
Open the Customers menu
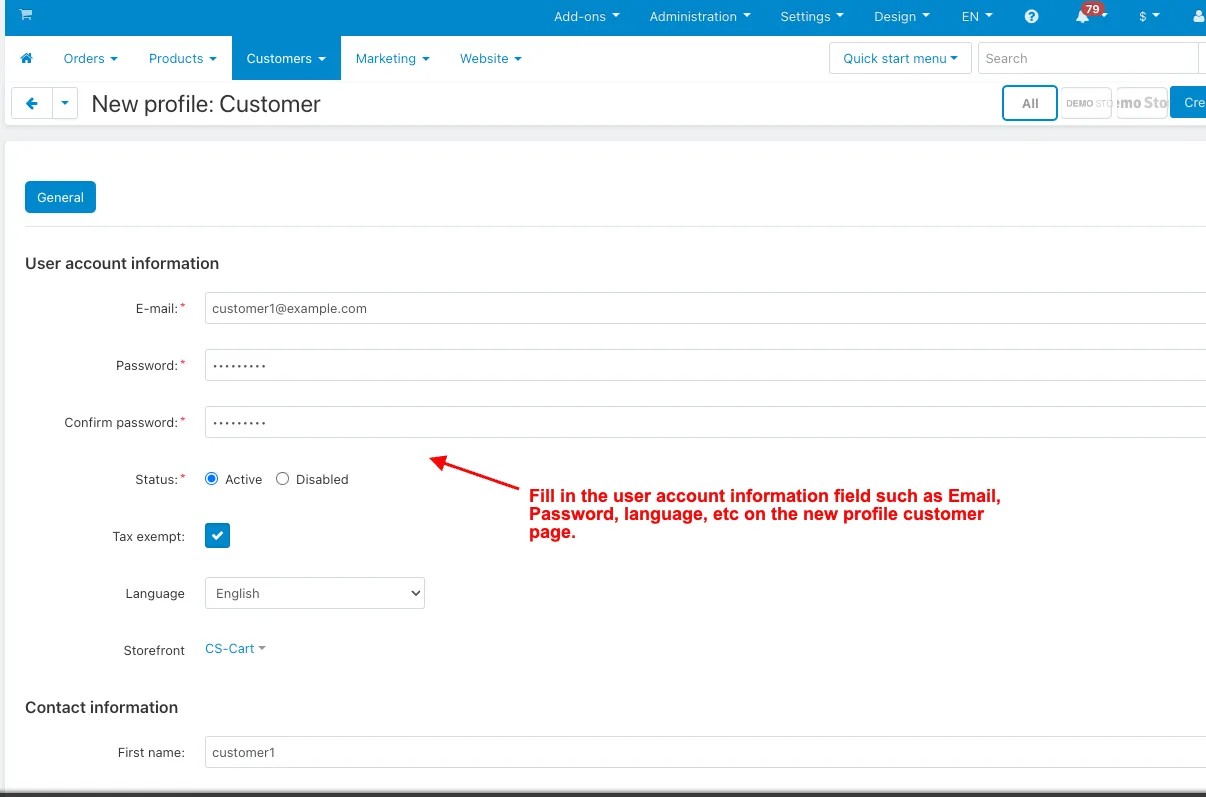pyautogui.click(x=286, y=59)
